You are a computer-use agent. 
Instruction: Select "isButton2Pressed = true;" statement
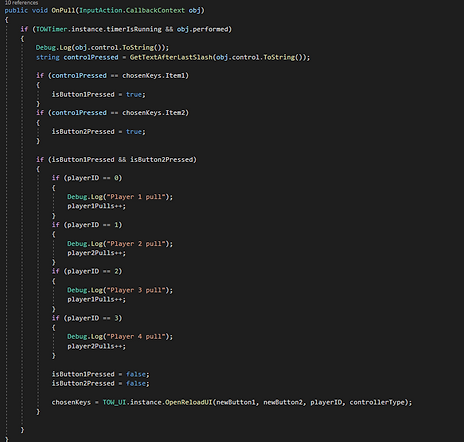(x=98, y=132)
